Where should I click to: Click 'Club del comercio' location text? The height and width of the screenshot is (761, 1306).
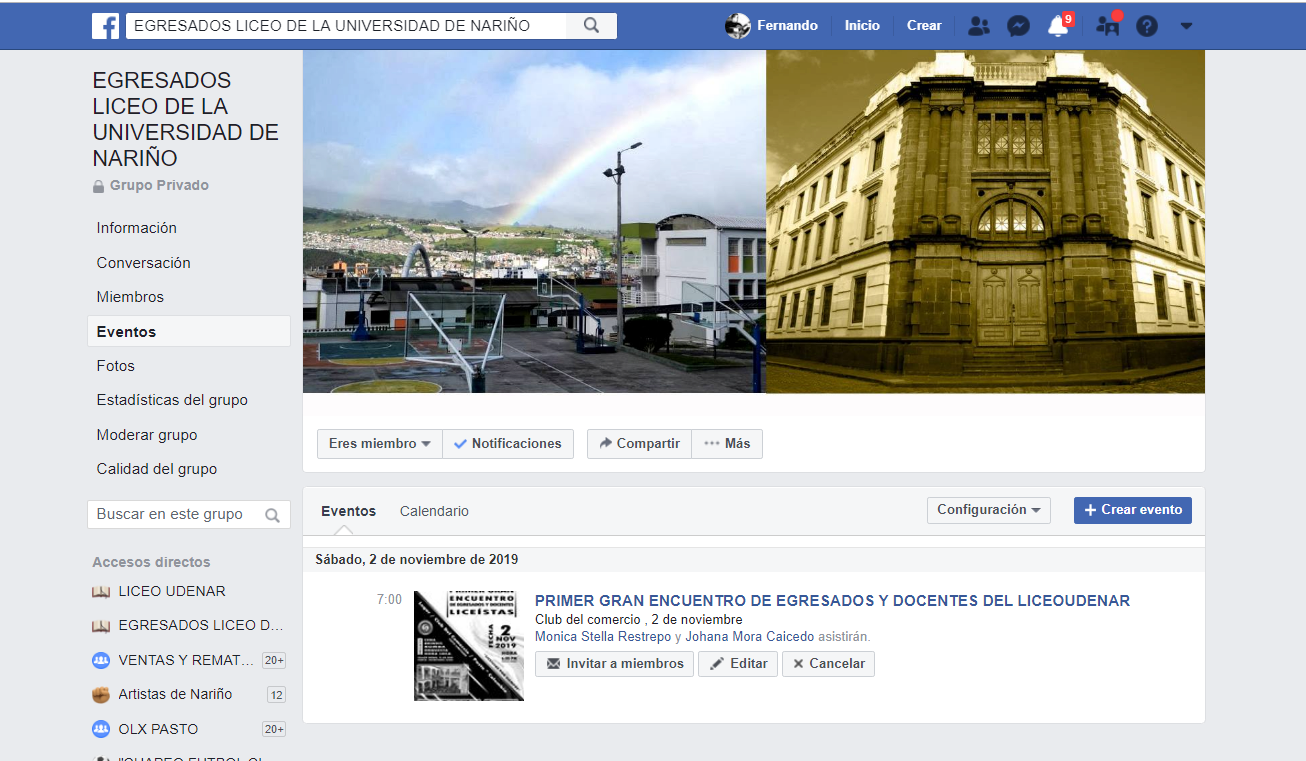tap(588, 620)
